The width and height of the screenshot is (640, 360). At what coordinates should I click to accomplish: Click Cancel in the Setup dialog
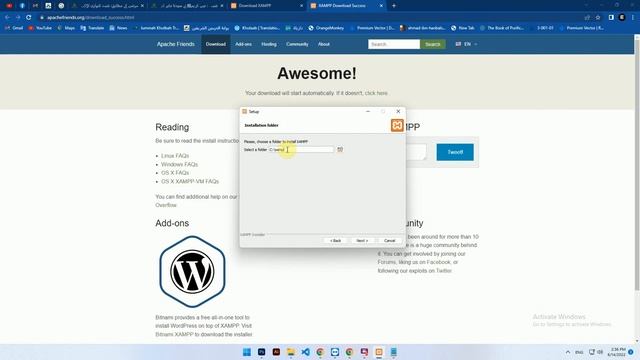pos(390,240)
